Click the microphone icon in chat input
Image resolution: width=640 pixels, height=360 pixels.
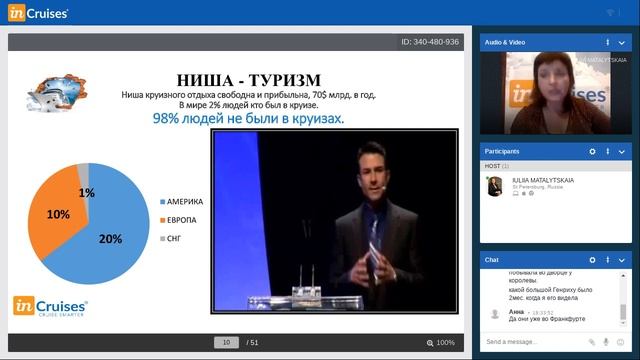[606, 342]
